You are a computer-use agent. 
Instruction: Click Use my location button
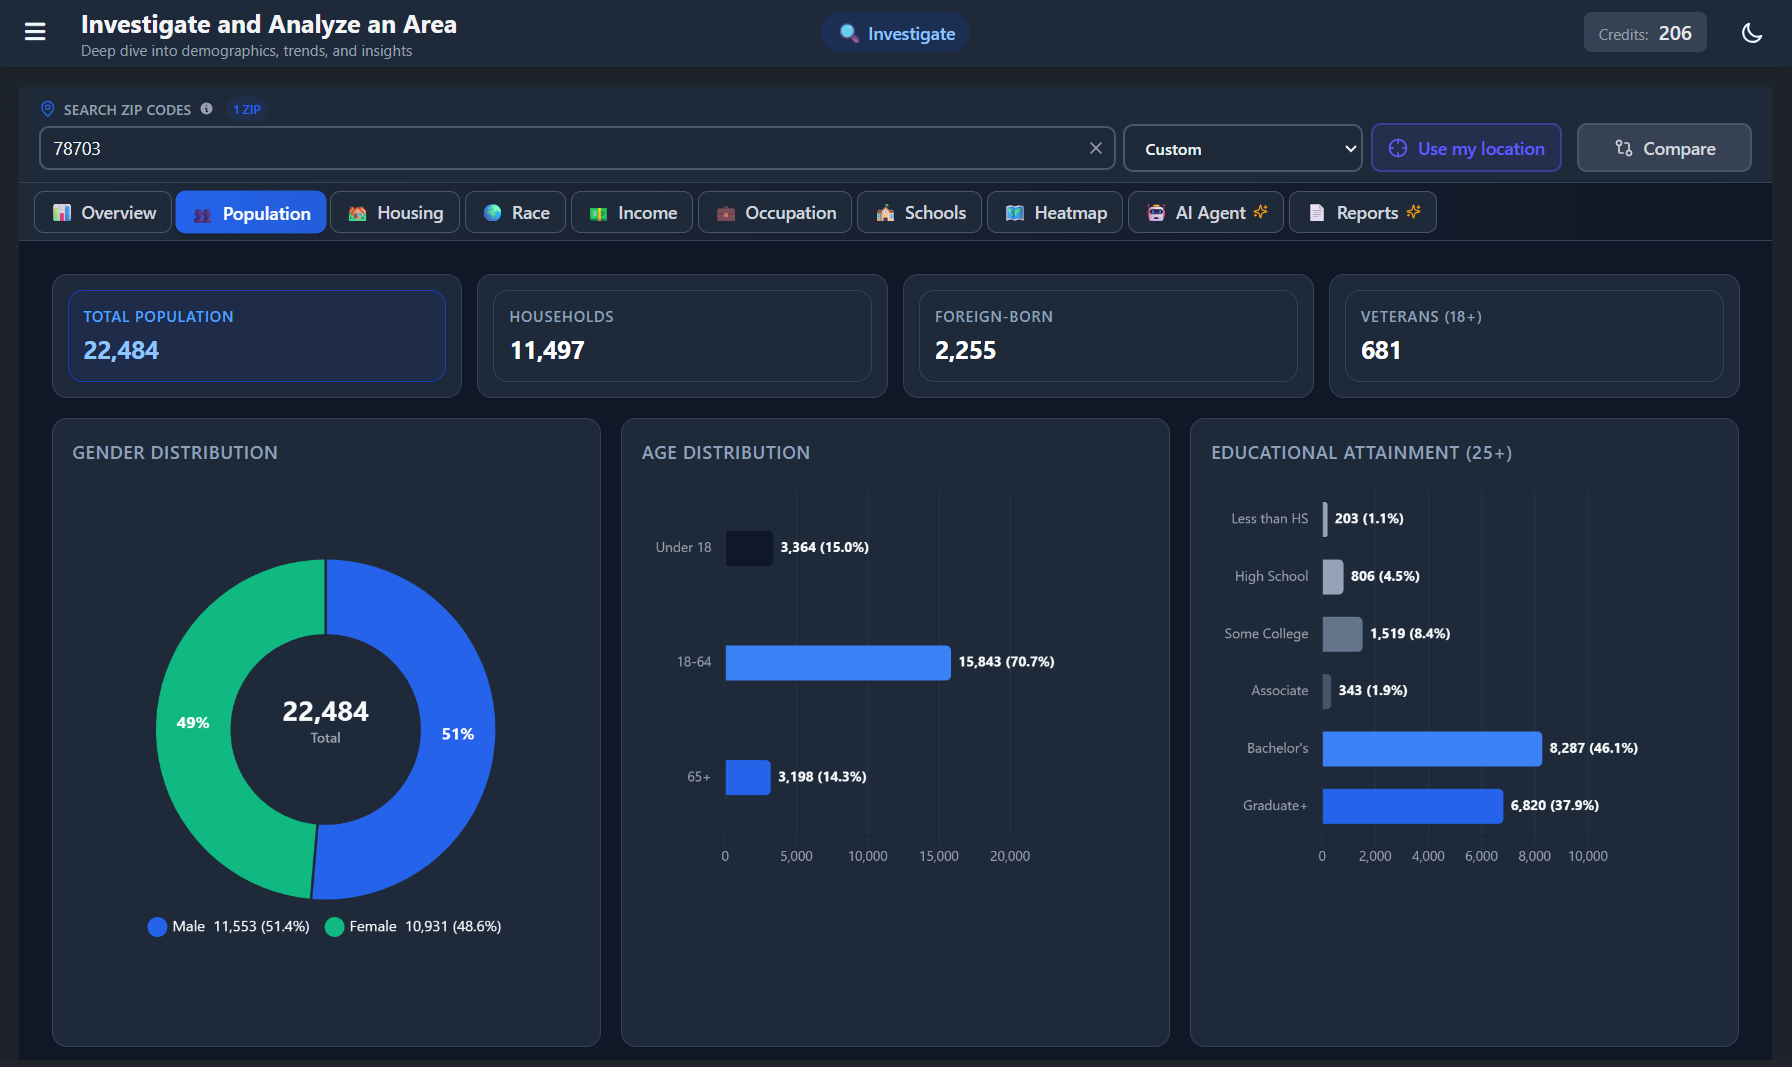[x=1466, y=148]
